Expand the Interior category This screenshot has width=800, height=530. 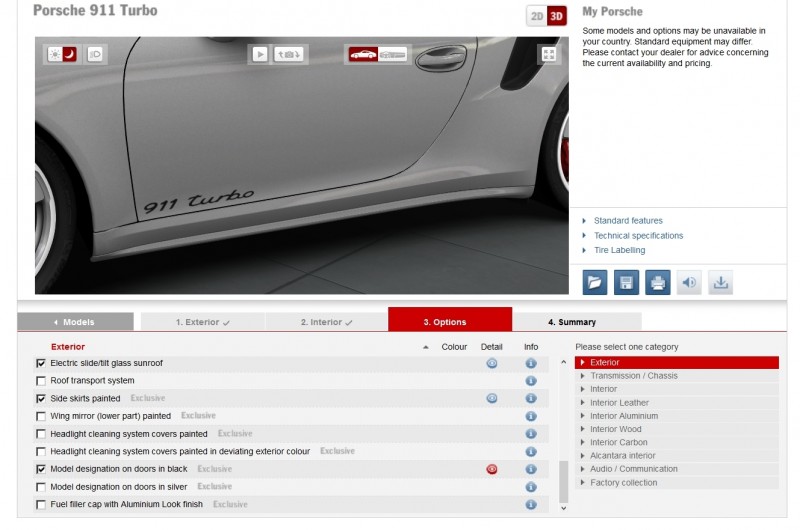pyautogui.click(x=677, y=389)
